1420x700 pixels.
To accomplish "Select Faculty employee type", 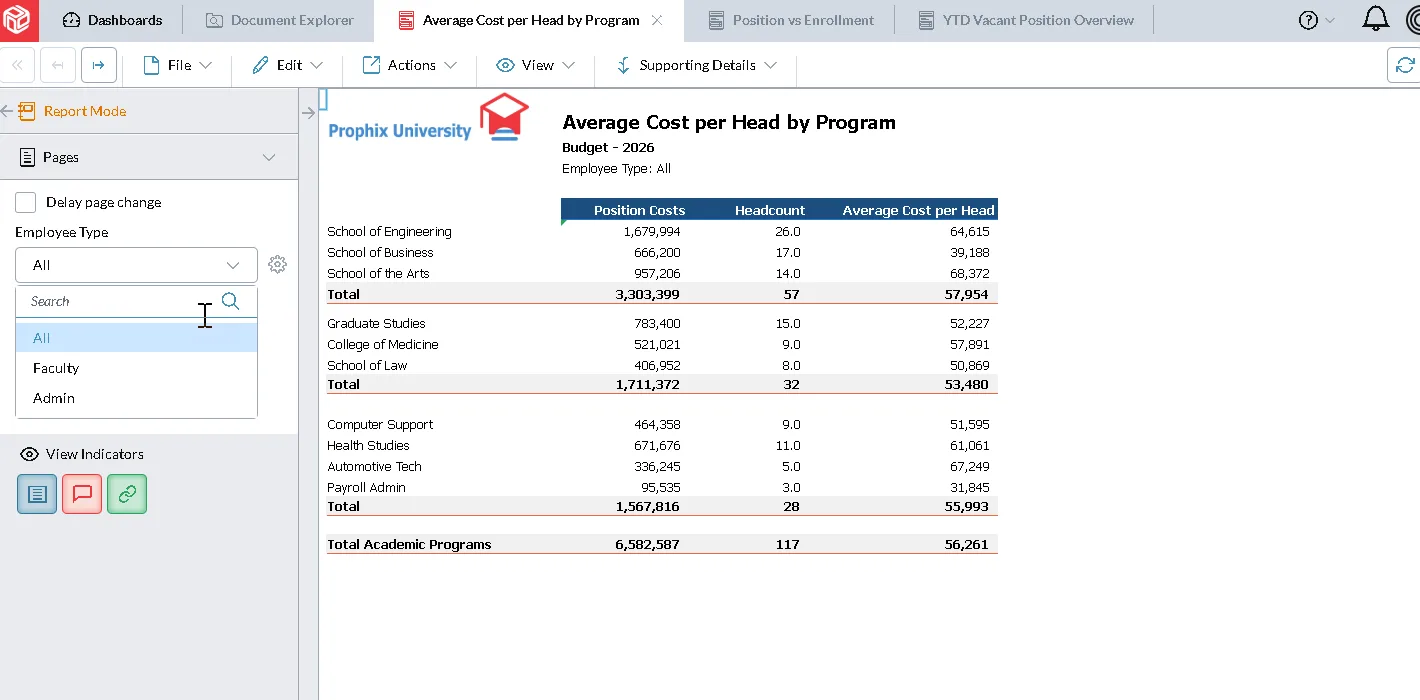I will tap(136, 368).
